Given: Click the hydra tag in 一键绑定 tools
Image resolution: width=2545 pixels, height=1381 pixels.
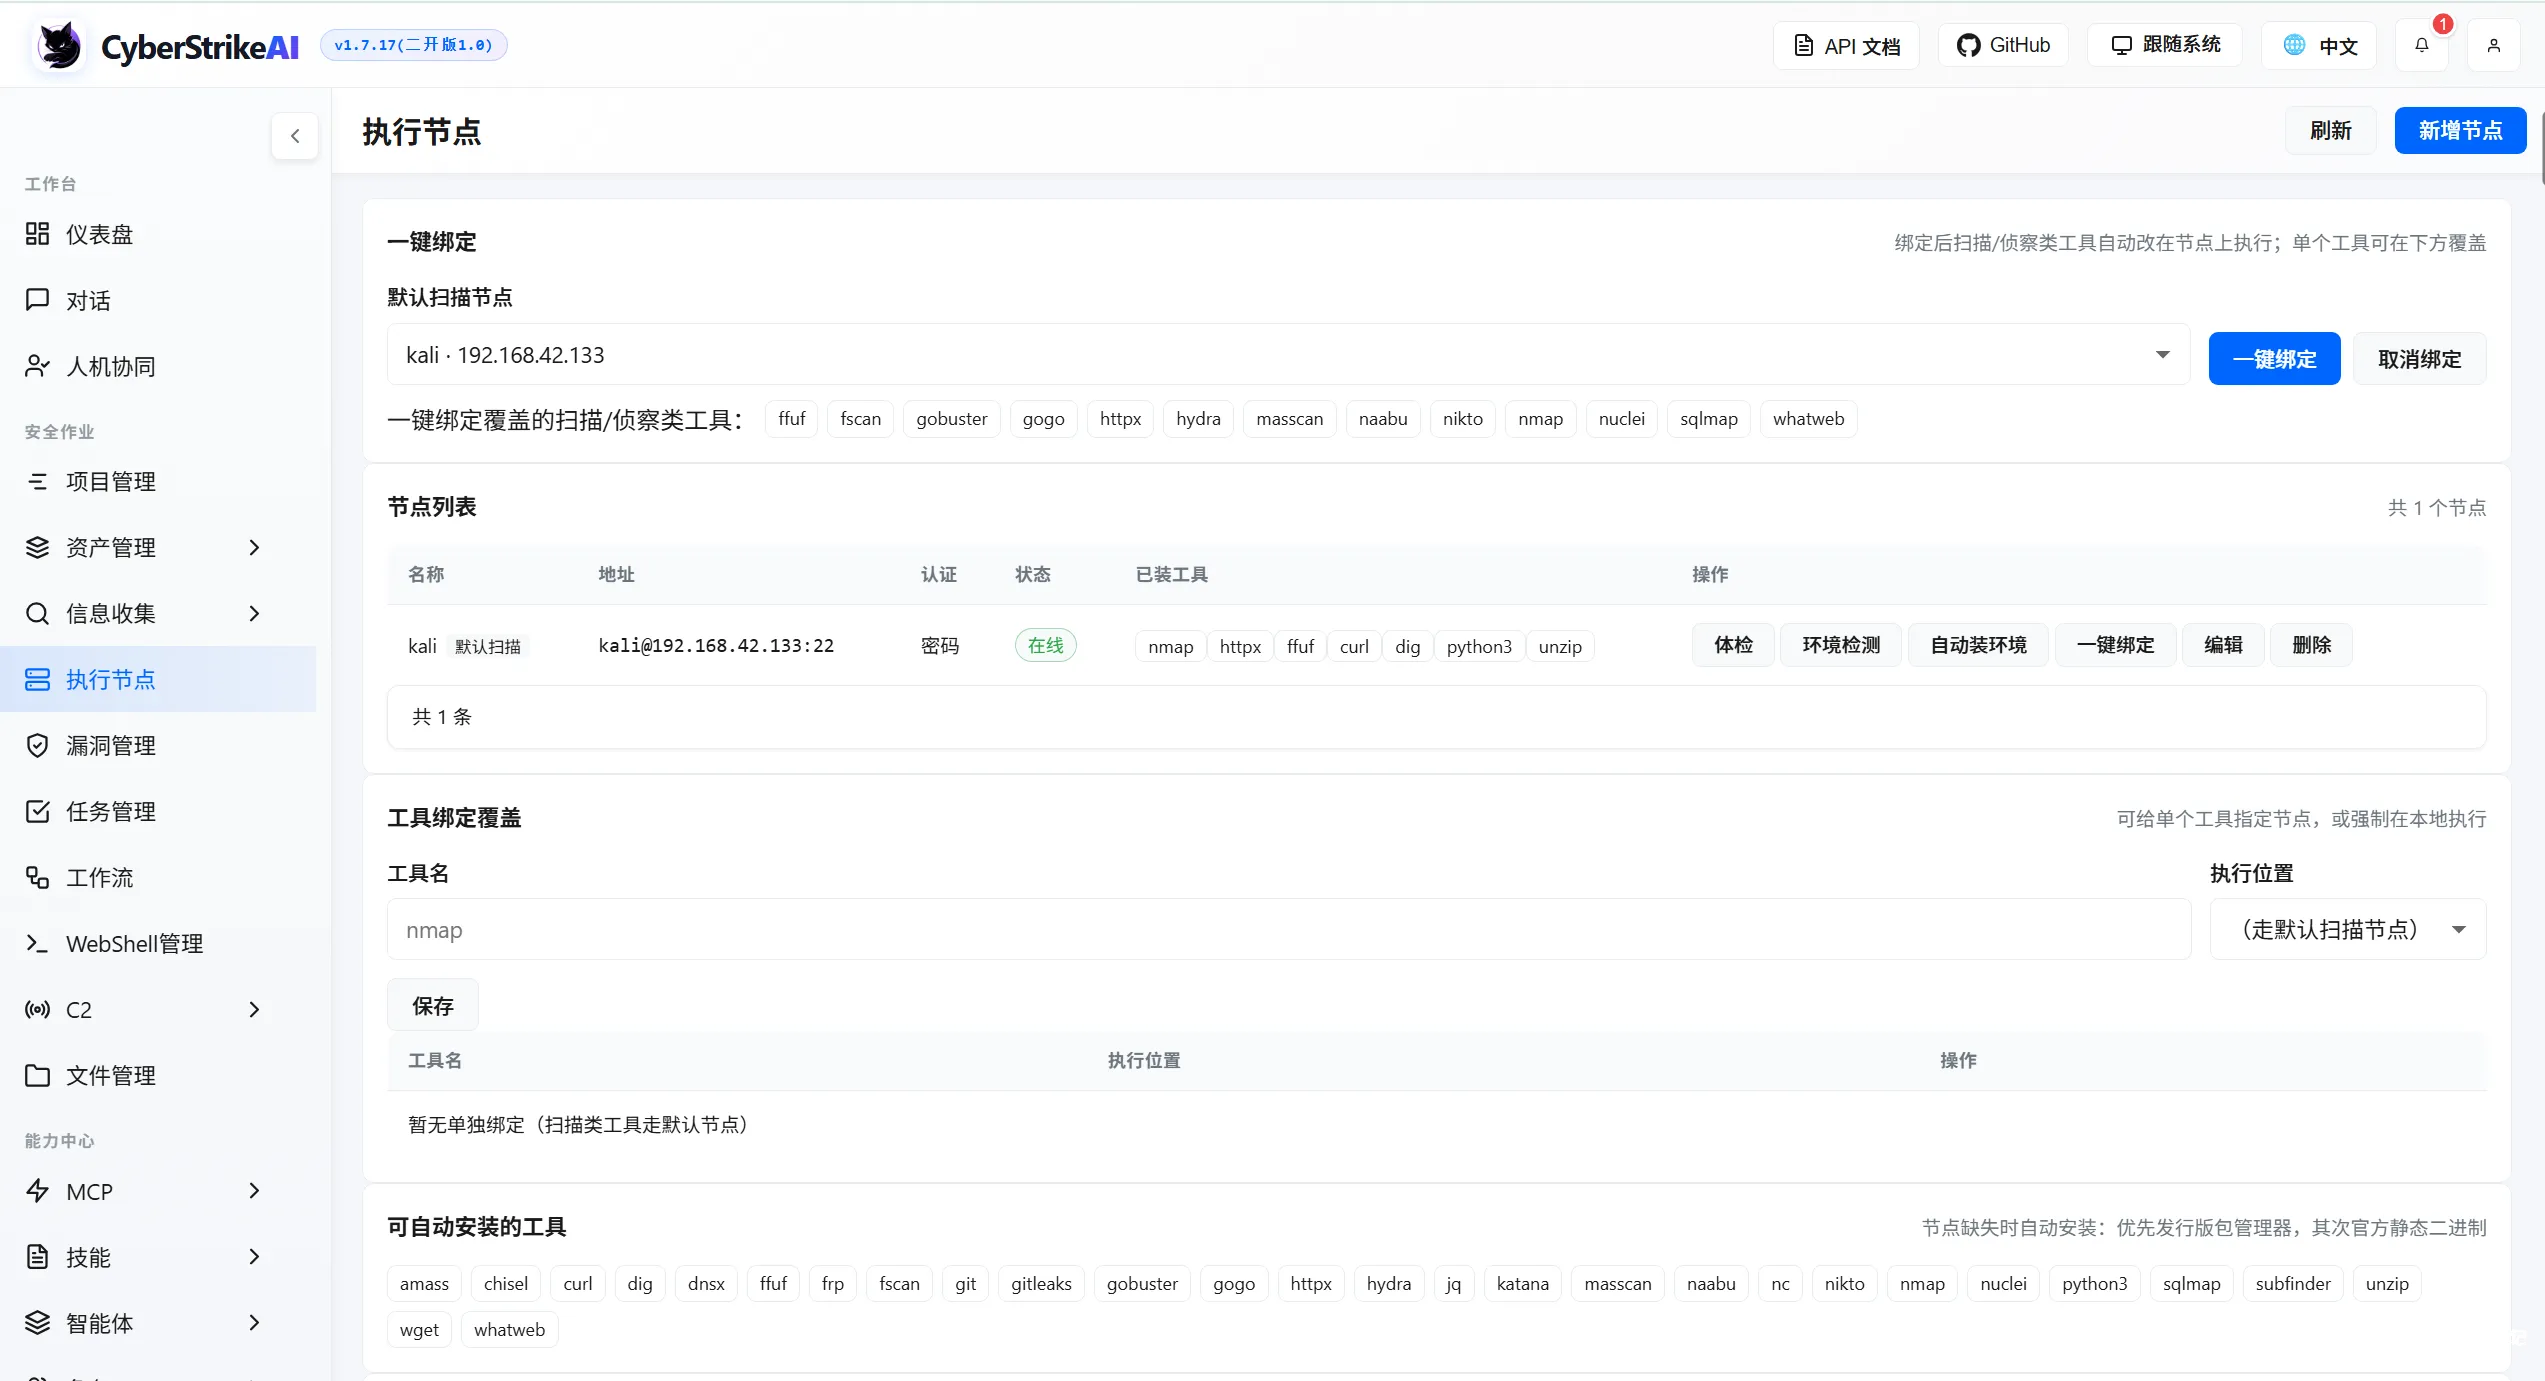Looking at the screenshot, I should pyautogui.click(x=1198, y=419).
